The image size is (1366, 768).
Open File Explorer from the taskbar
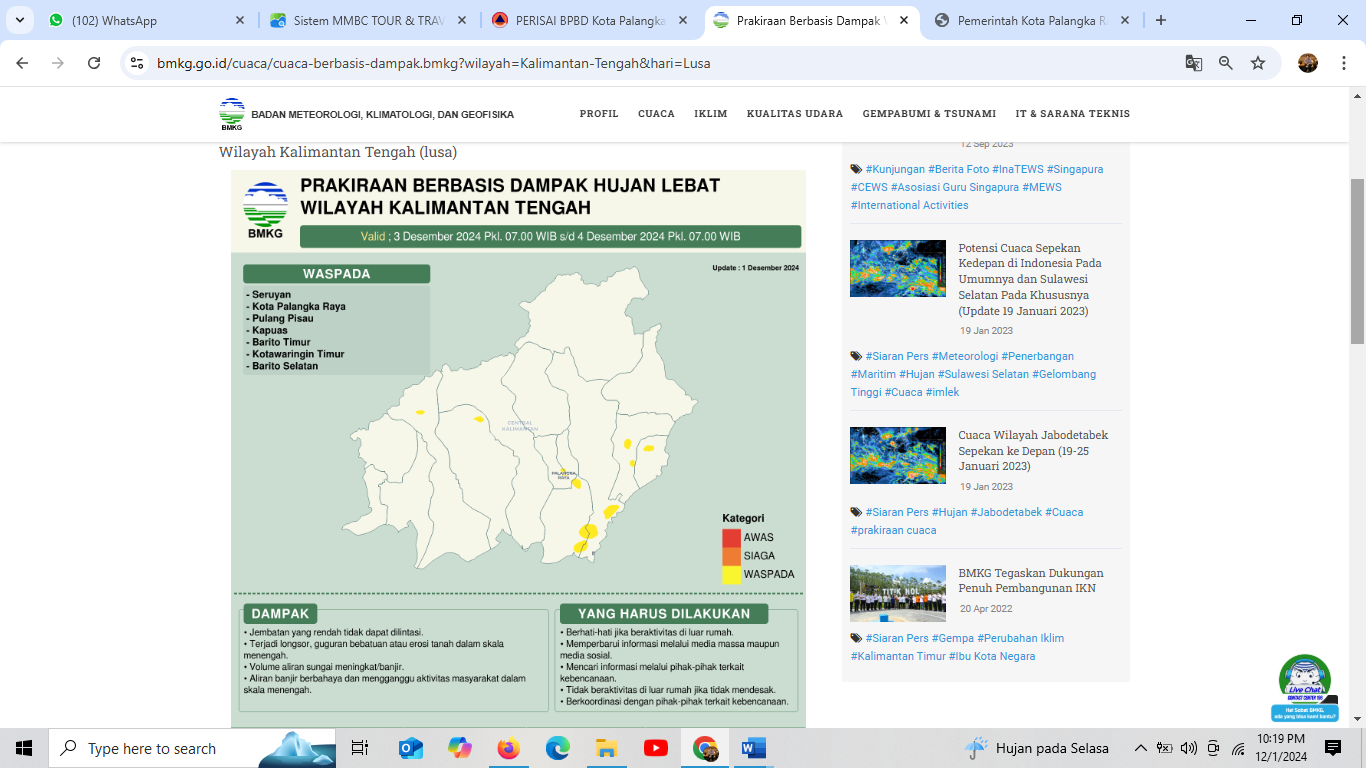tap(607, 748)
